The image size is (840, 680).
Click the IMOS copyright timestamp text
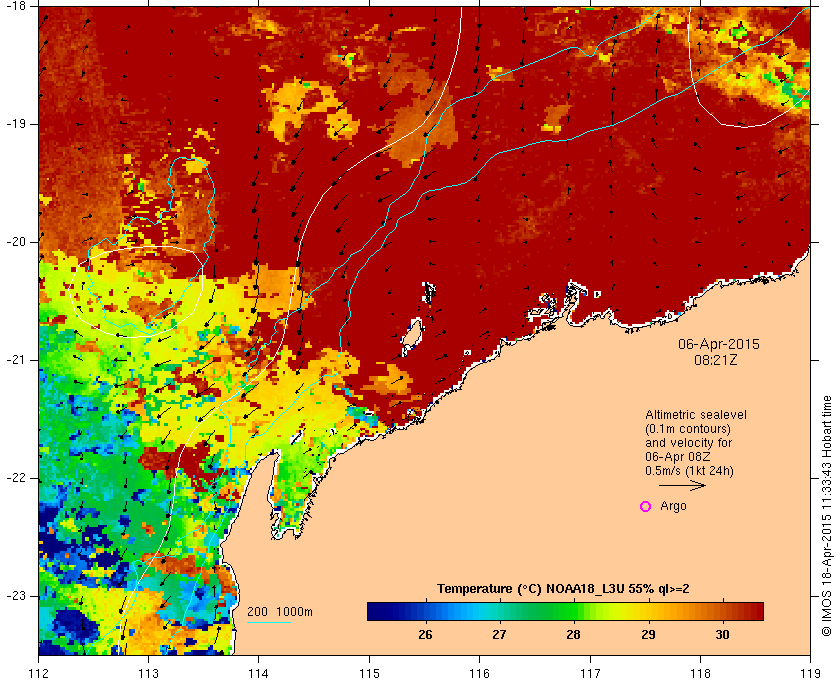(x=826, y=516)
